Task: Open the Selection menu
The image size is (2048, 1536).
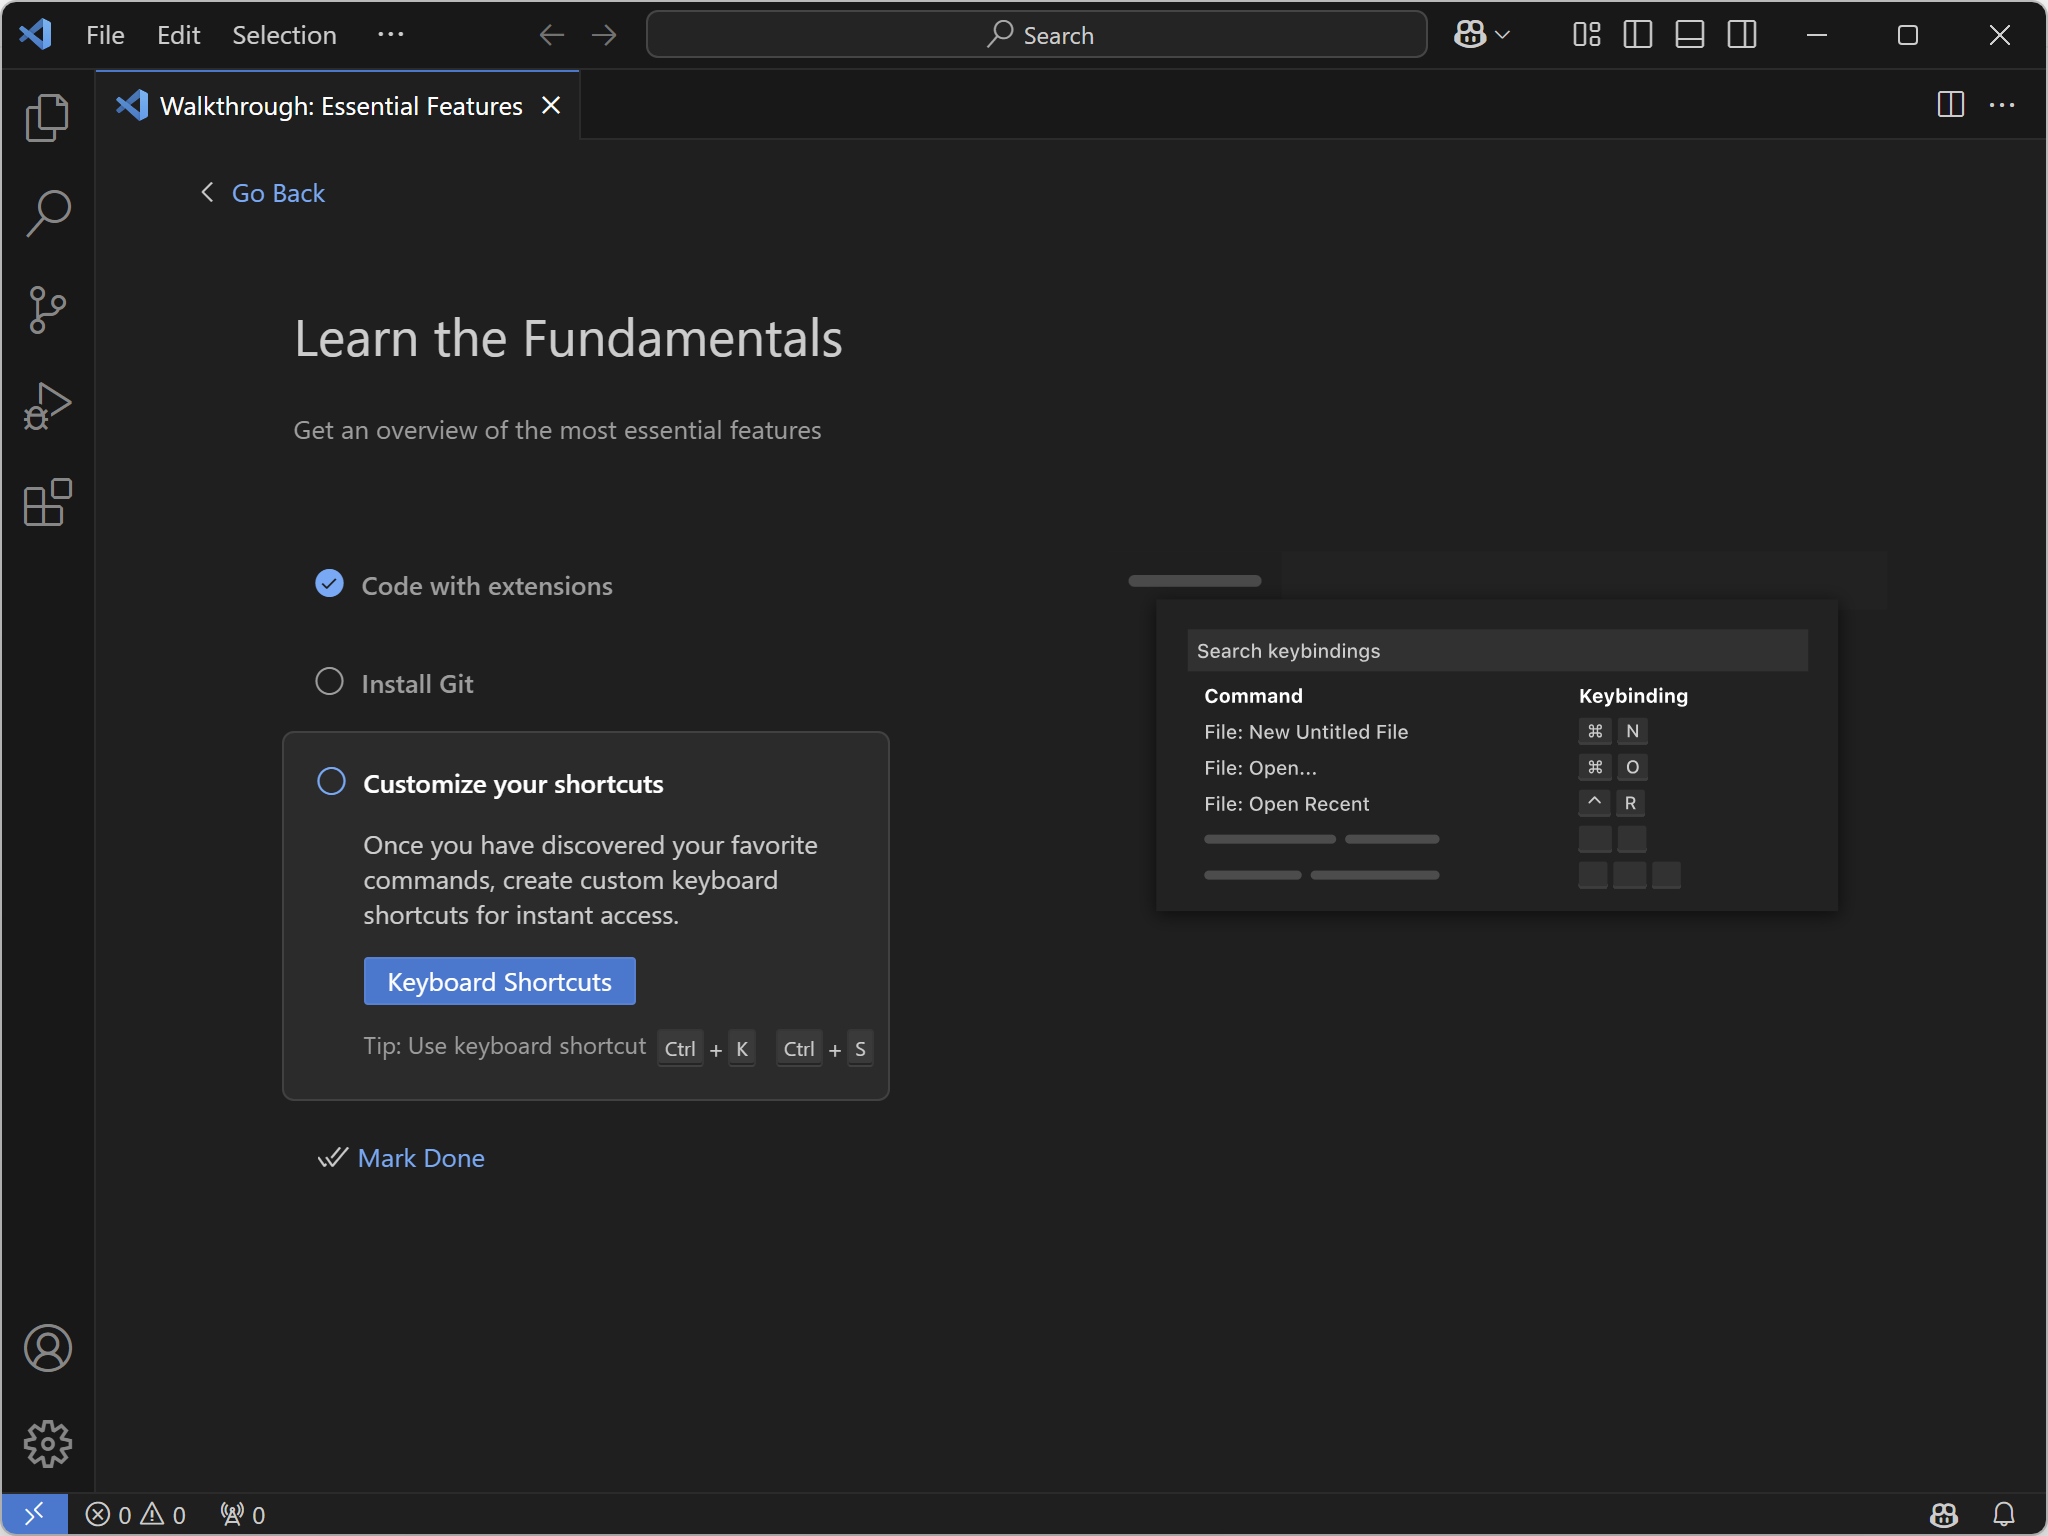Action: (x=284, y=35)
